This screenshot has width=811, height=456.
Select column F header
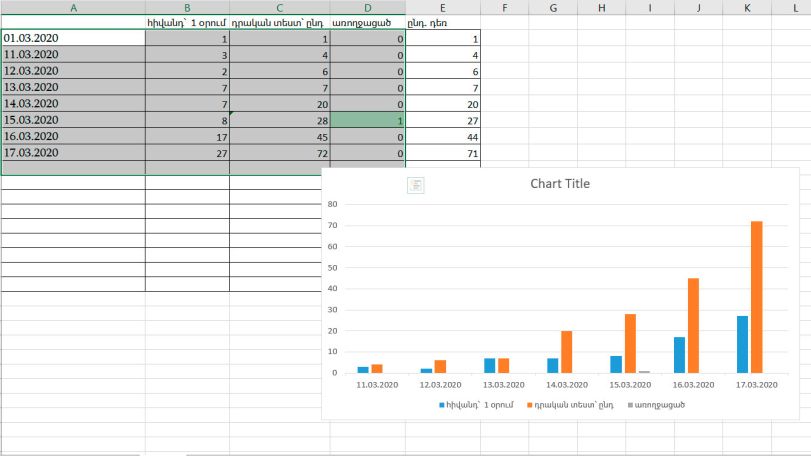tap(504, 8)
